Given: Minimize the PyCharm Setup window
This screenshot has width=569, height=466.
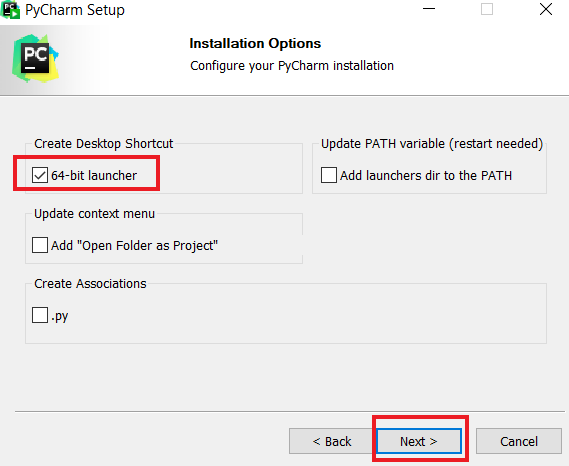Looking at the screenshot, I should coord(429,9).
